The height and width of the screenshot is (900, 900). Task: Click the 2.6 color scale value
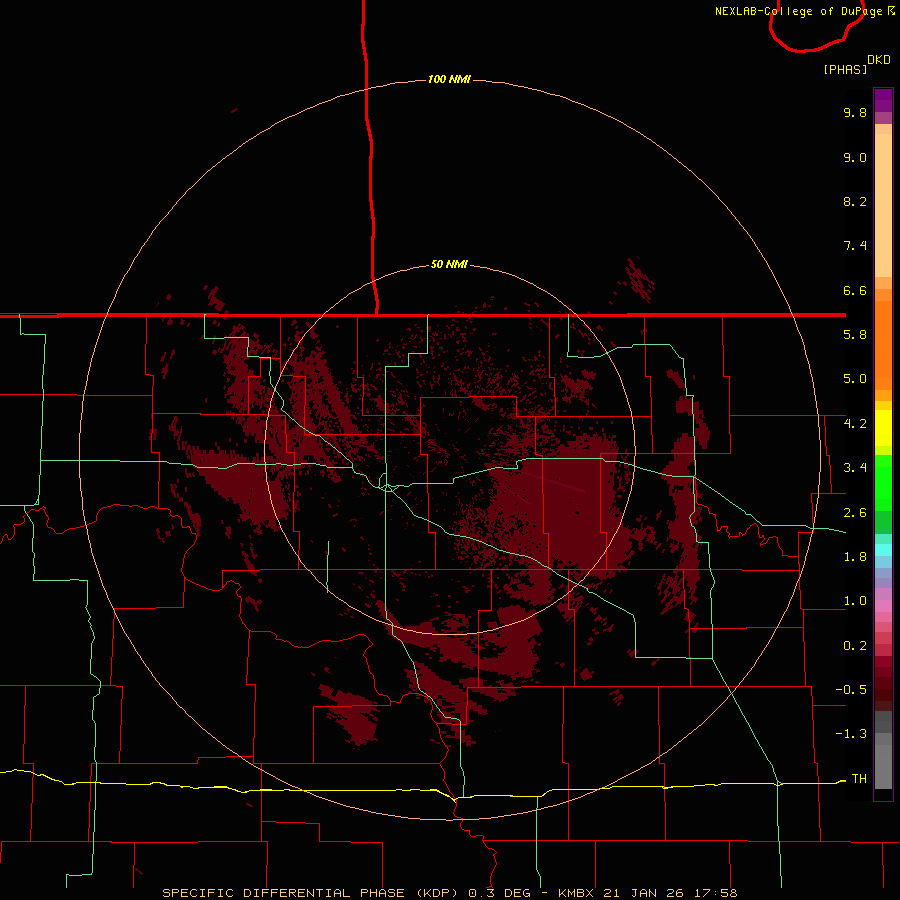(855, 513)
